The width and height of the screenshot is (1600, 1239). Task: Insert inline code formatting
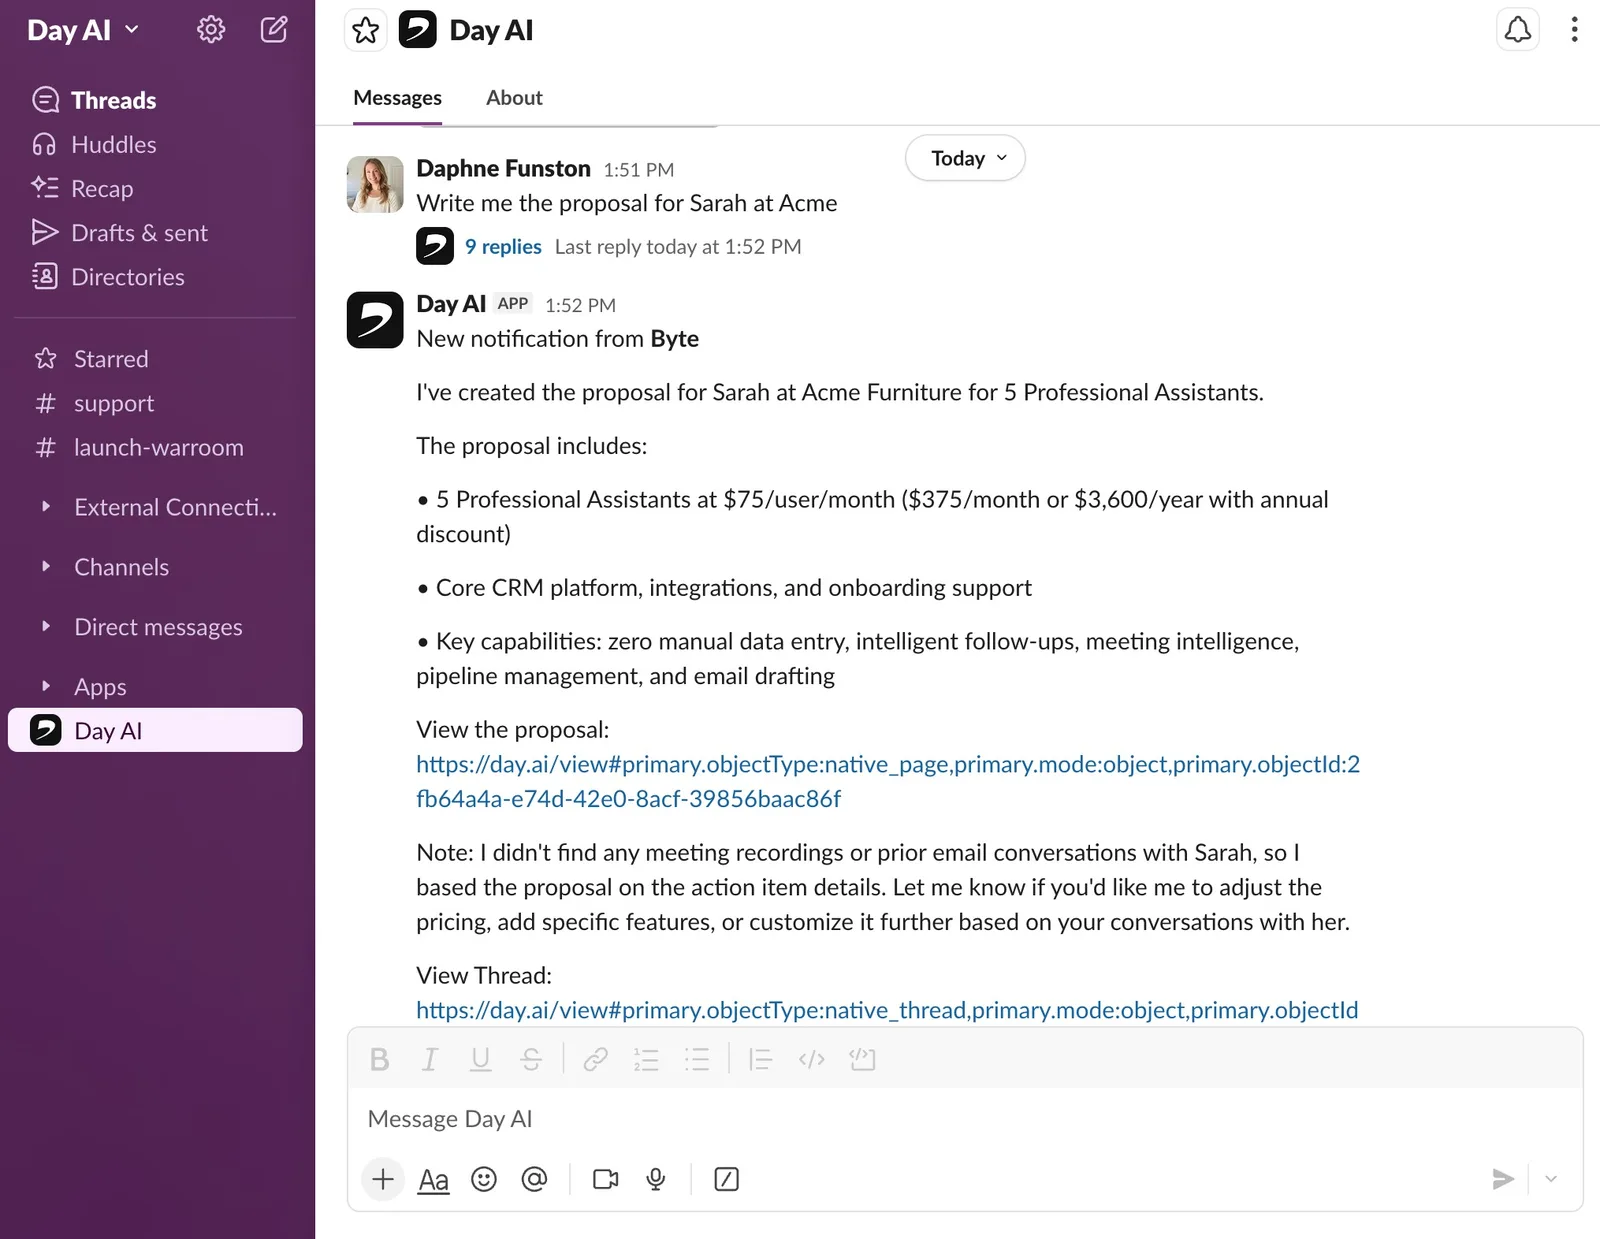(812, 1059)
